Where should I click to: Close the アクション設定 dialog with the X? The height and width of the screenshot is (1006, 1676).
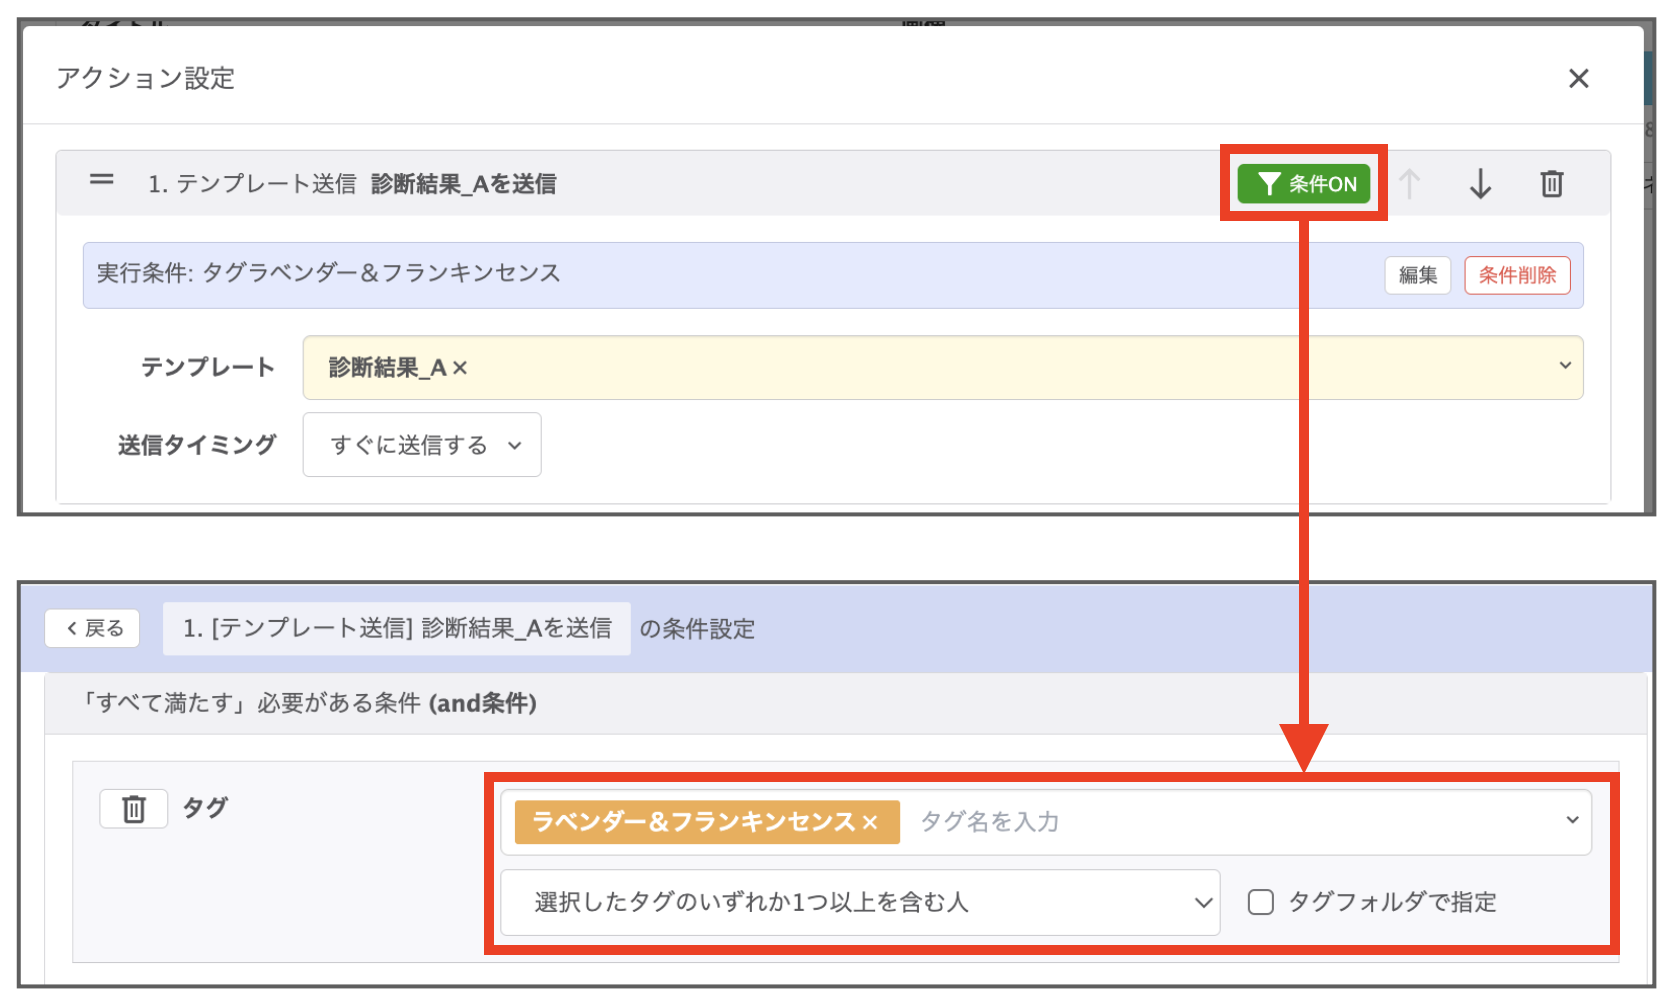1578,78
